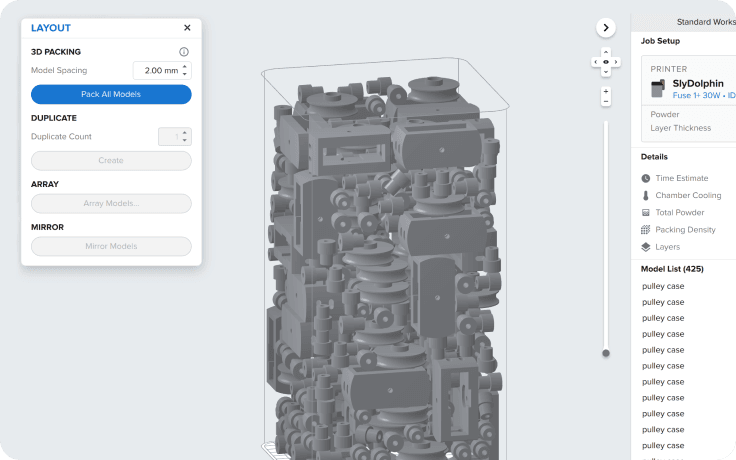Click the Create duplicate button
This screenshot has height=460, width=736.
(x=111, y=161)
